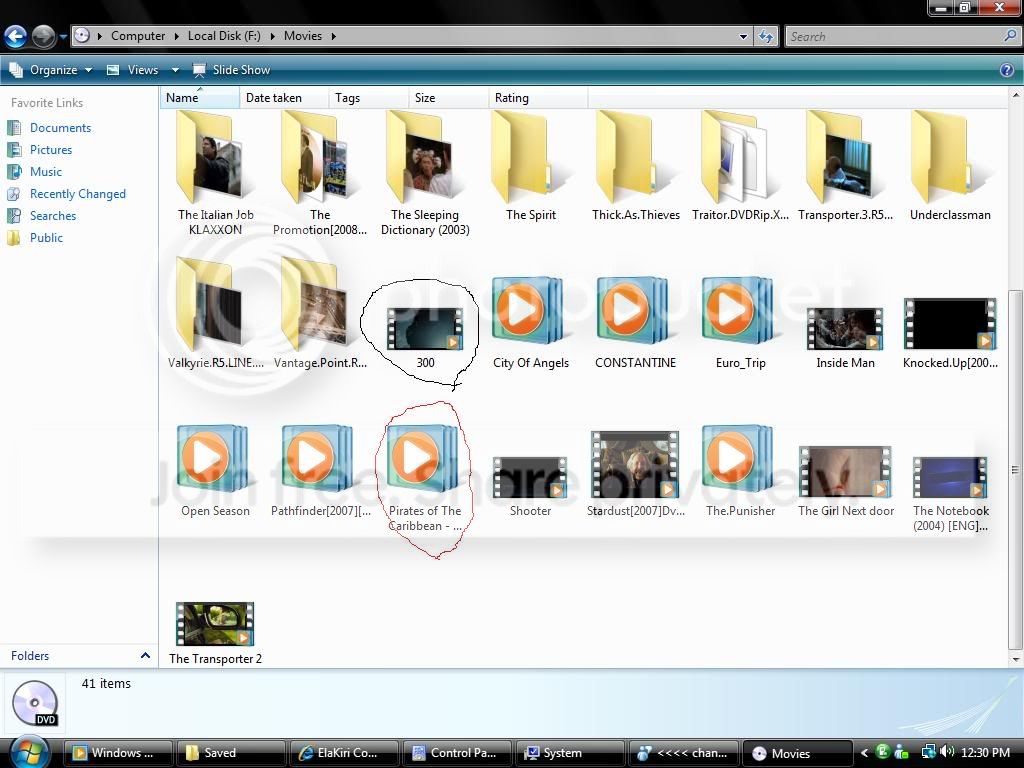Start the Slide Show from toolbar

pos(231,70)
